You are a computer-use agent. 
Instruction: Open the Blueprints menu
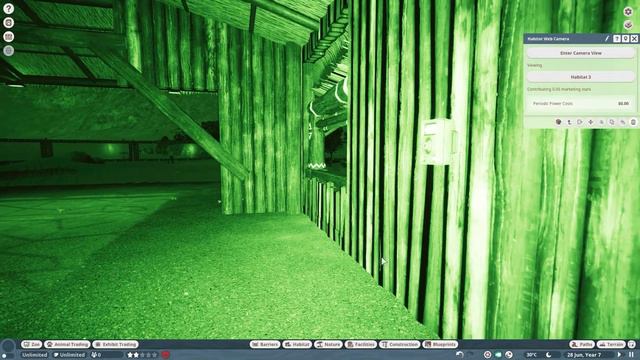tap(440, 344)
